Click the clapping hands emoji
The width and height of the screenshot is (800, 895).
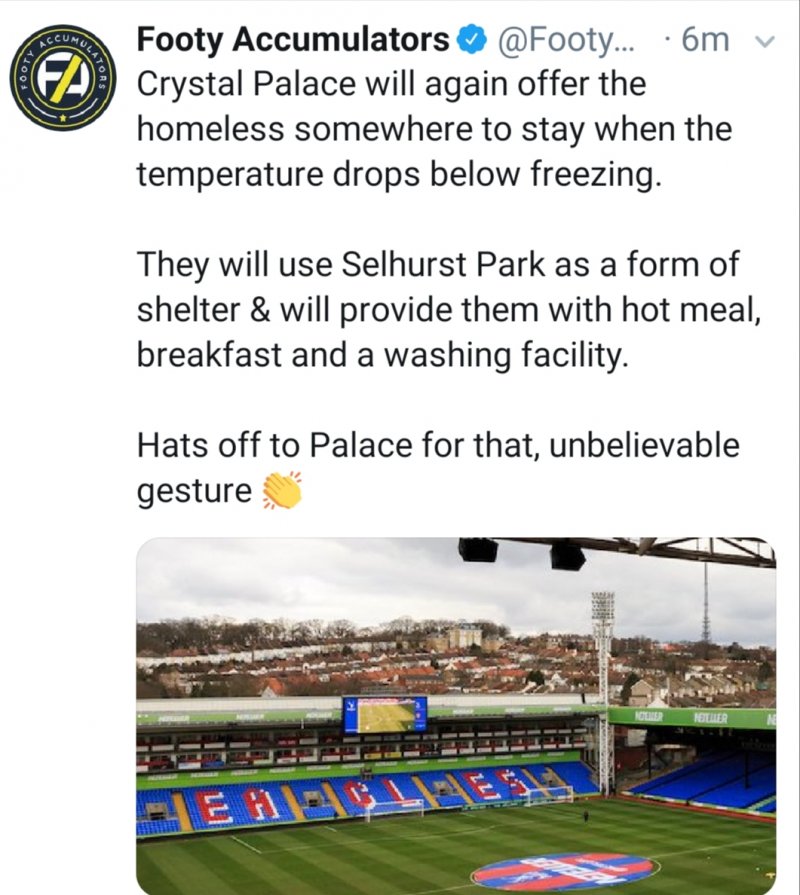coord(281,490)
